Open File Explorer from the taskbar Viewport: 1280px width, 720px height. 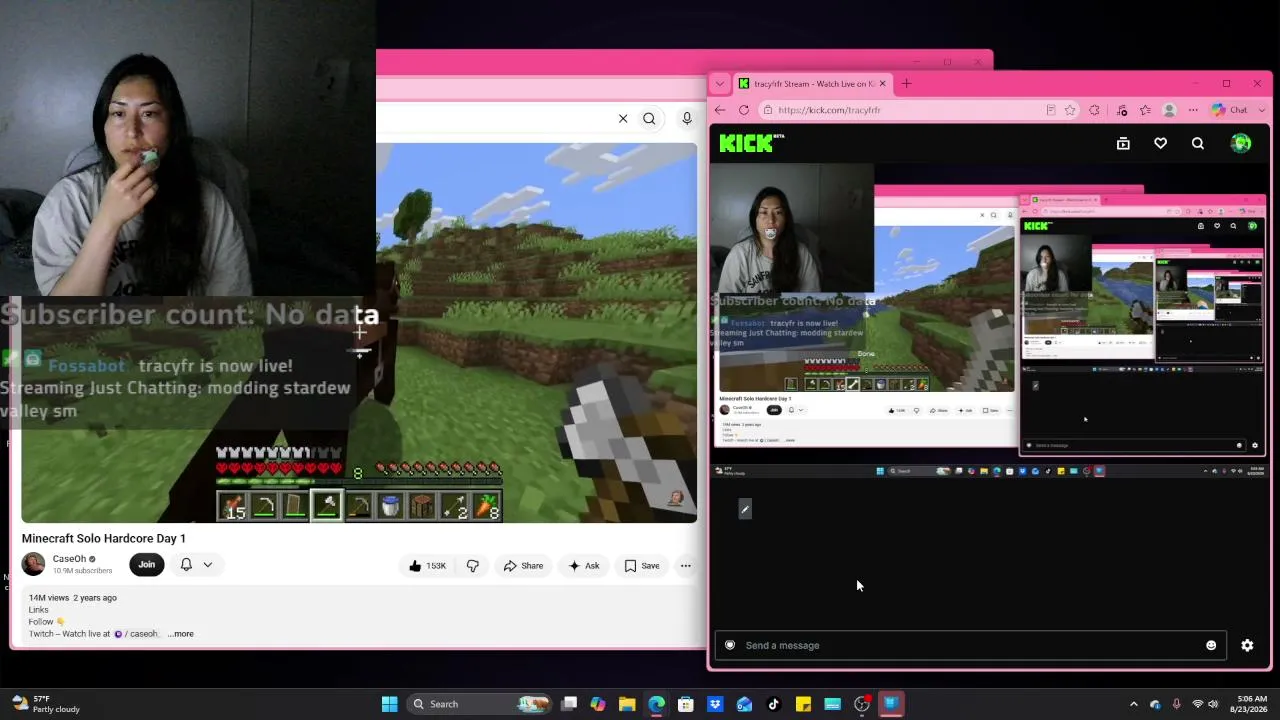627,704
